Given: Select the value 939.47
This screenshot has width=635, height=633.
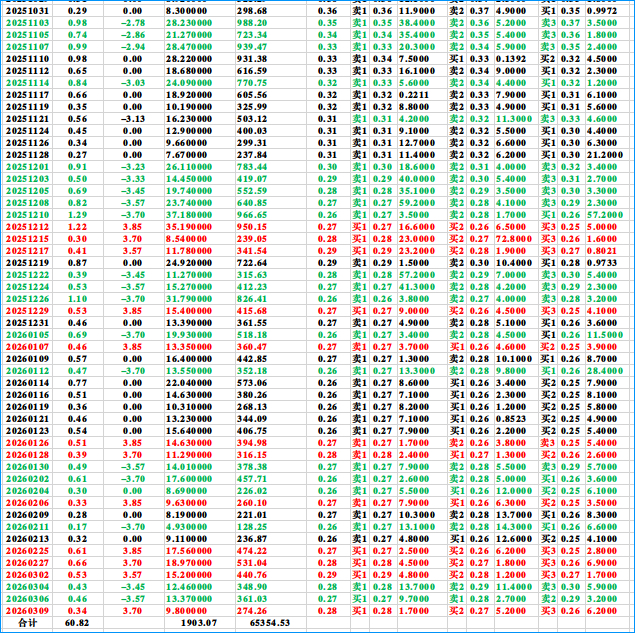Looking at the screenshot, I should [252, 47].
